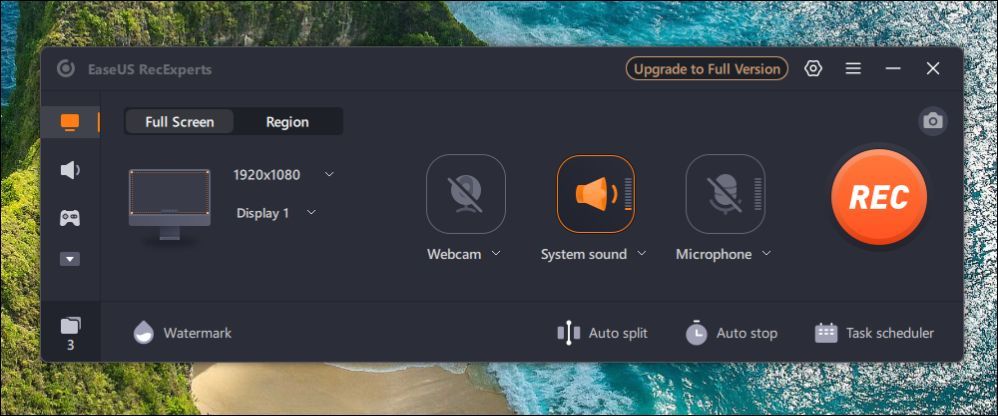Start recording with the REC button
This screenshot has height=416, width=998.
(x=878, y=197)
